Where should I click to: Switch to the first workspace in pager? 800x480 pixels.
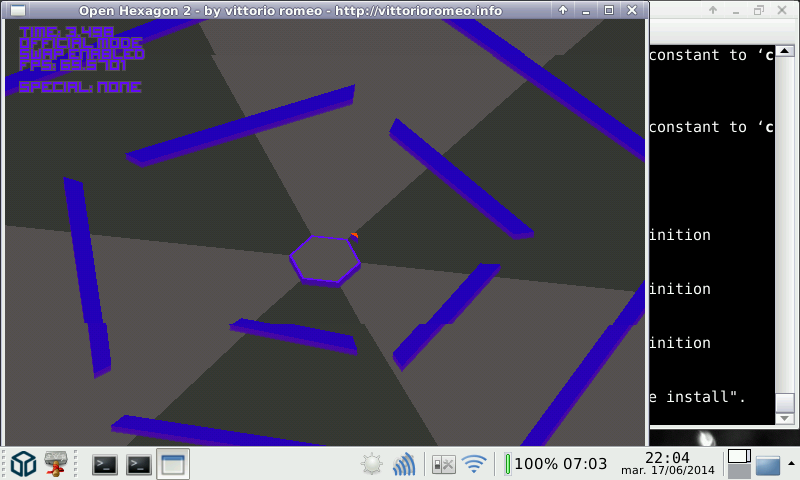pos(739,457)
